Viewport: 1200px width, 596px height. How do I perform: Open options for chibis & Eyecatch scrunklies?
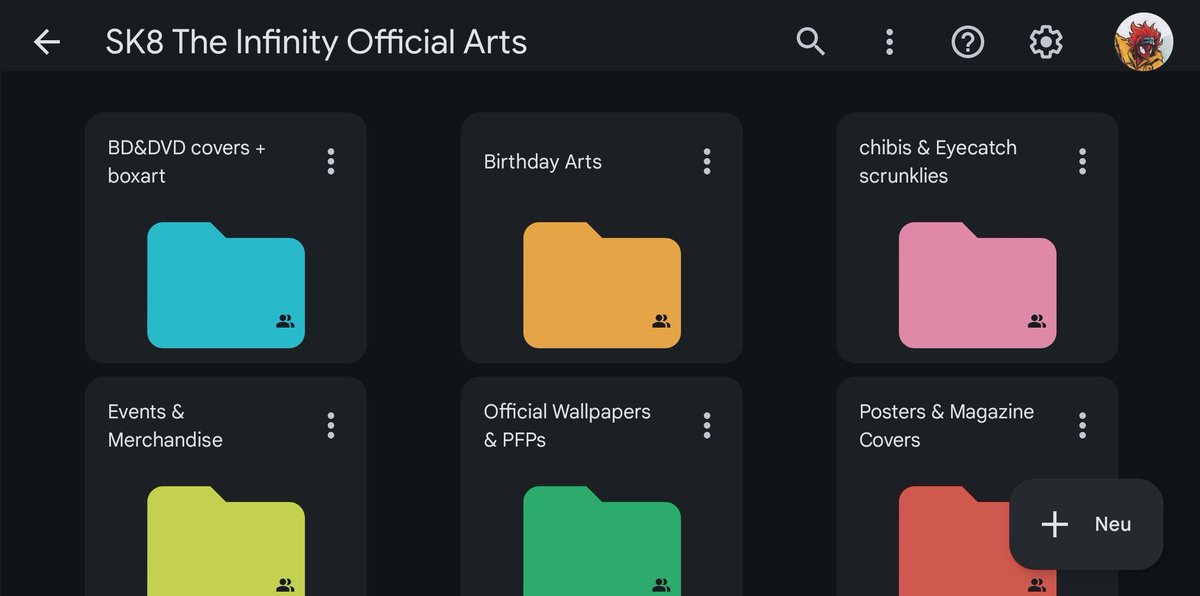[1082, 161]
